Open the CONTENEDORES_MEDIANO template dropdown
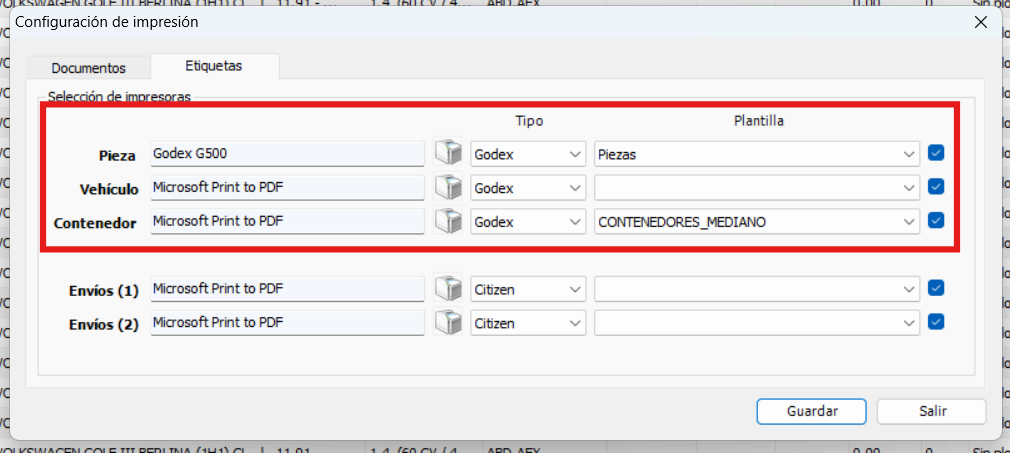Screen dimensions: 1010x453 pos(756,222)
